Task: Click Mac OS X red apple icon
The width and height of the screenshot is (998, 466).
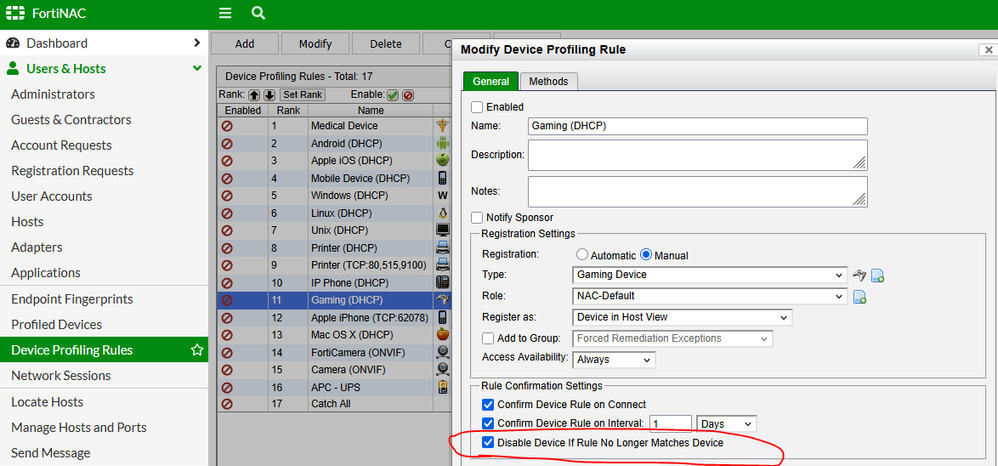Action: (x=442, y=334)
